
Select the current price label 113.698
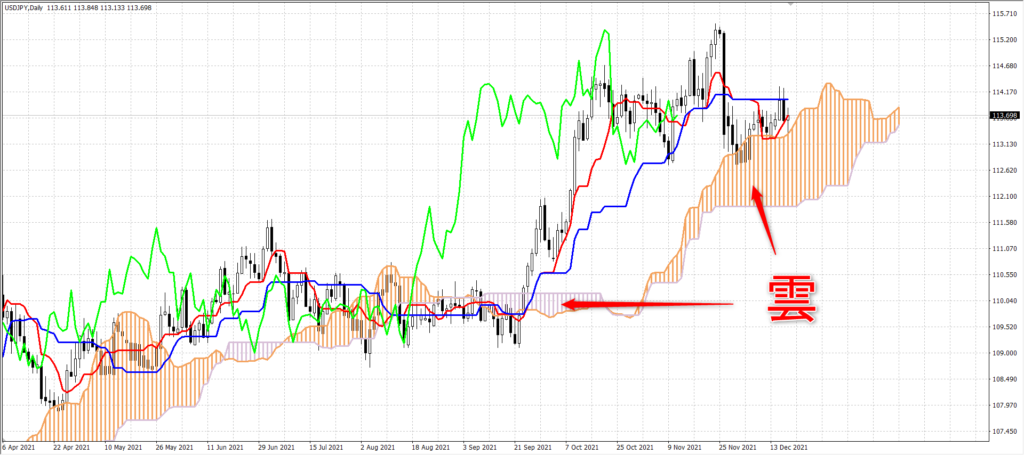pos(1005,116)
